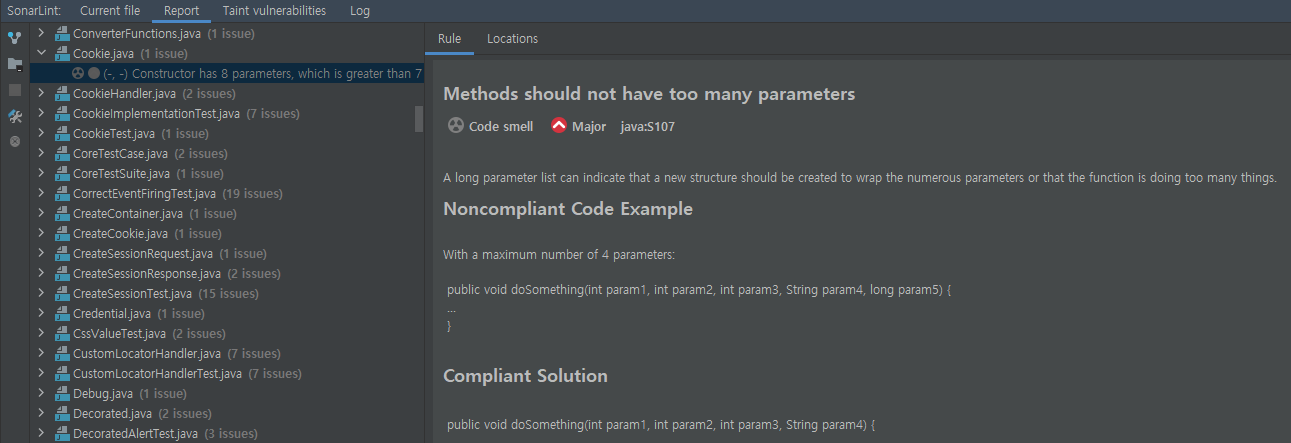Viewport: 1291px width, 443px height.
Task: Collapse Cookie.java node
Action: tap(41, 53)
